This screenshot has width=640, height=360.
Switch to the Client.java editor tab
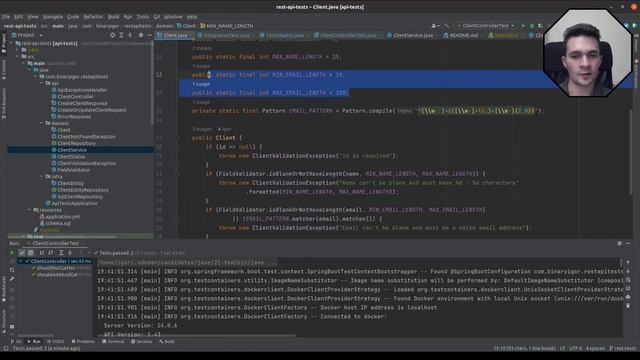coord(173,35)
